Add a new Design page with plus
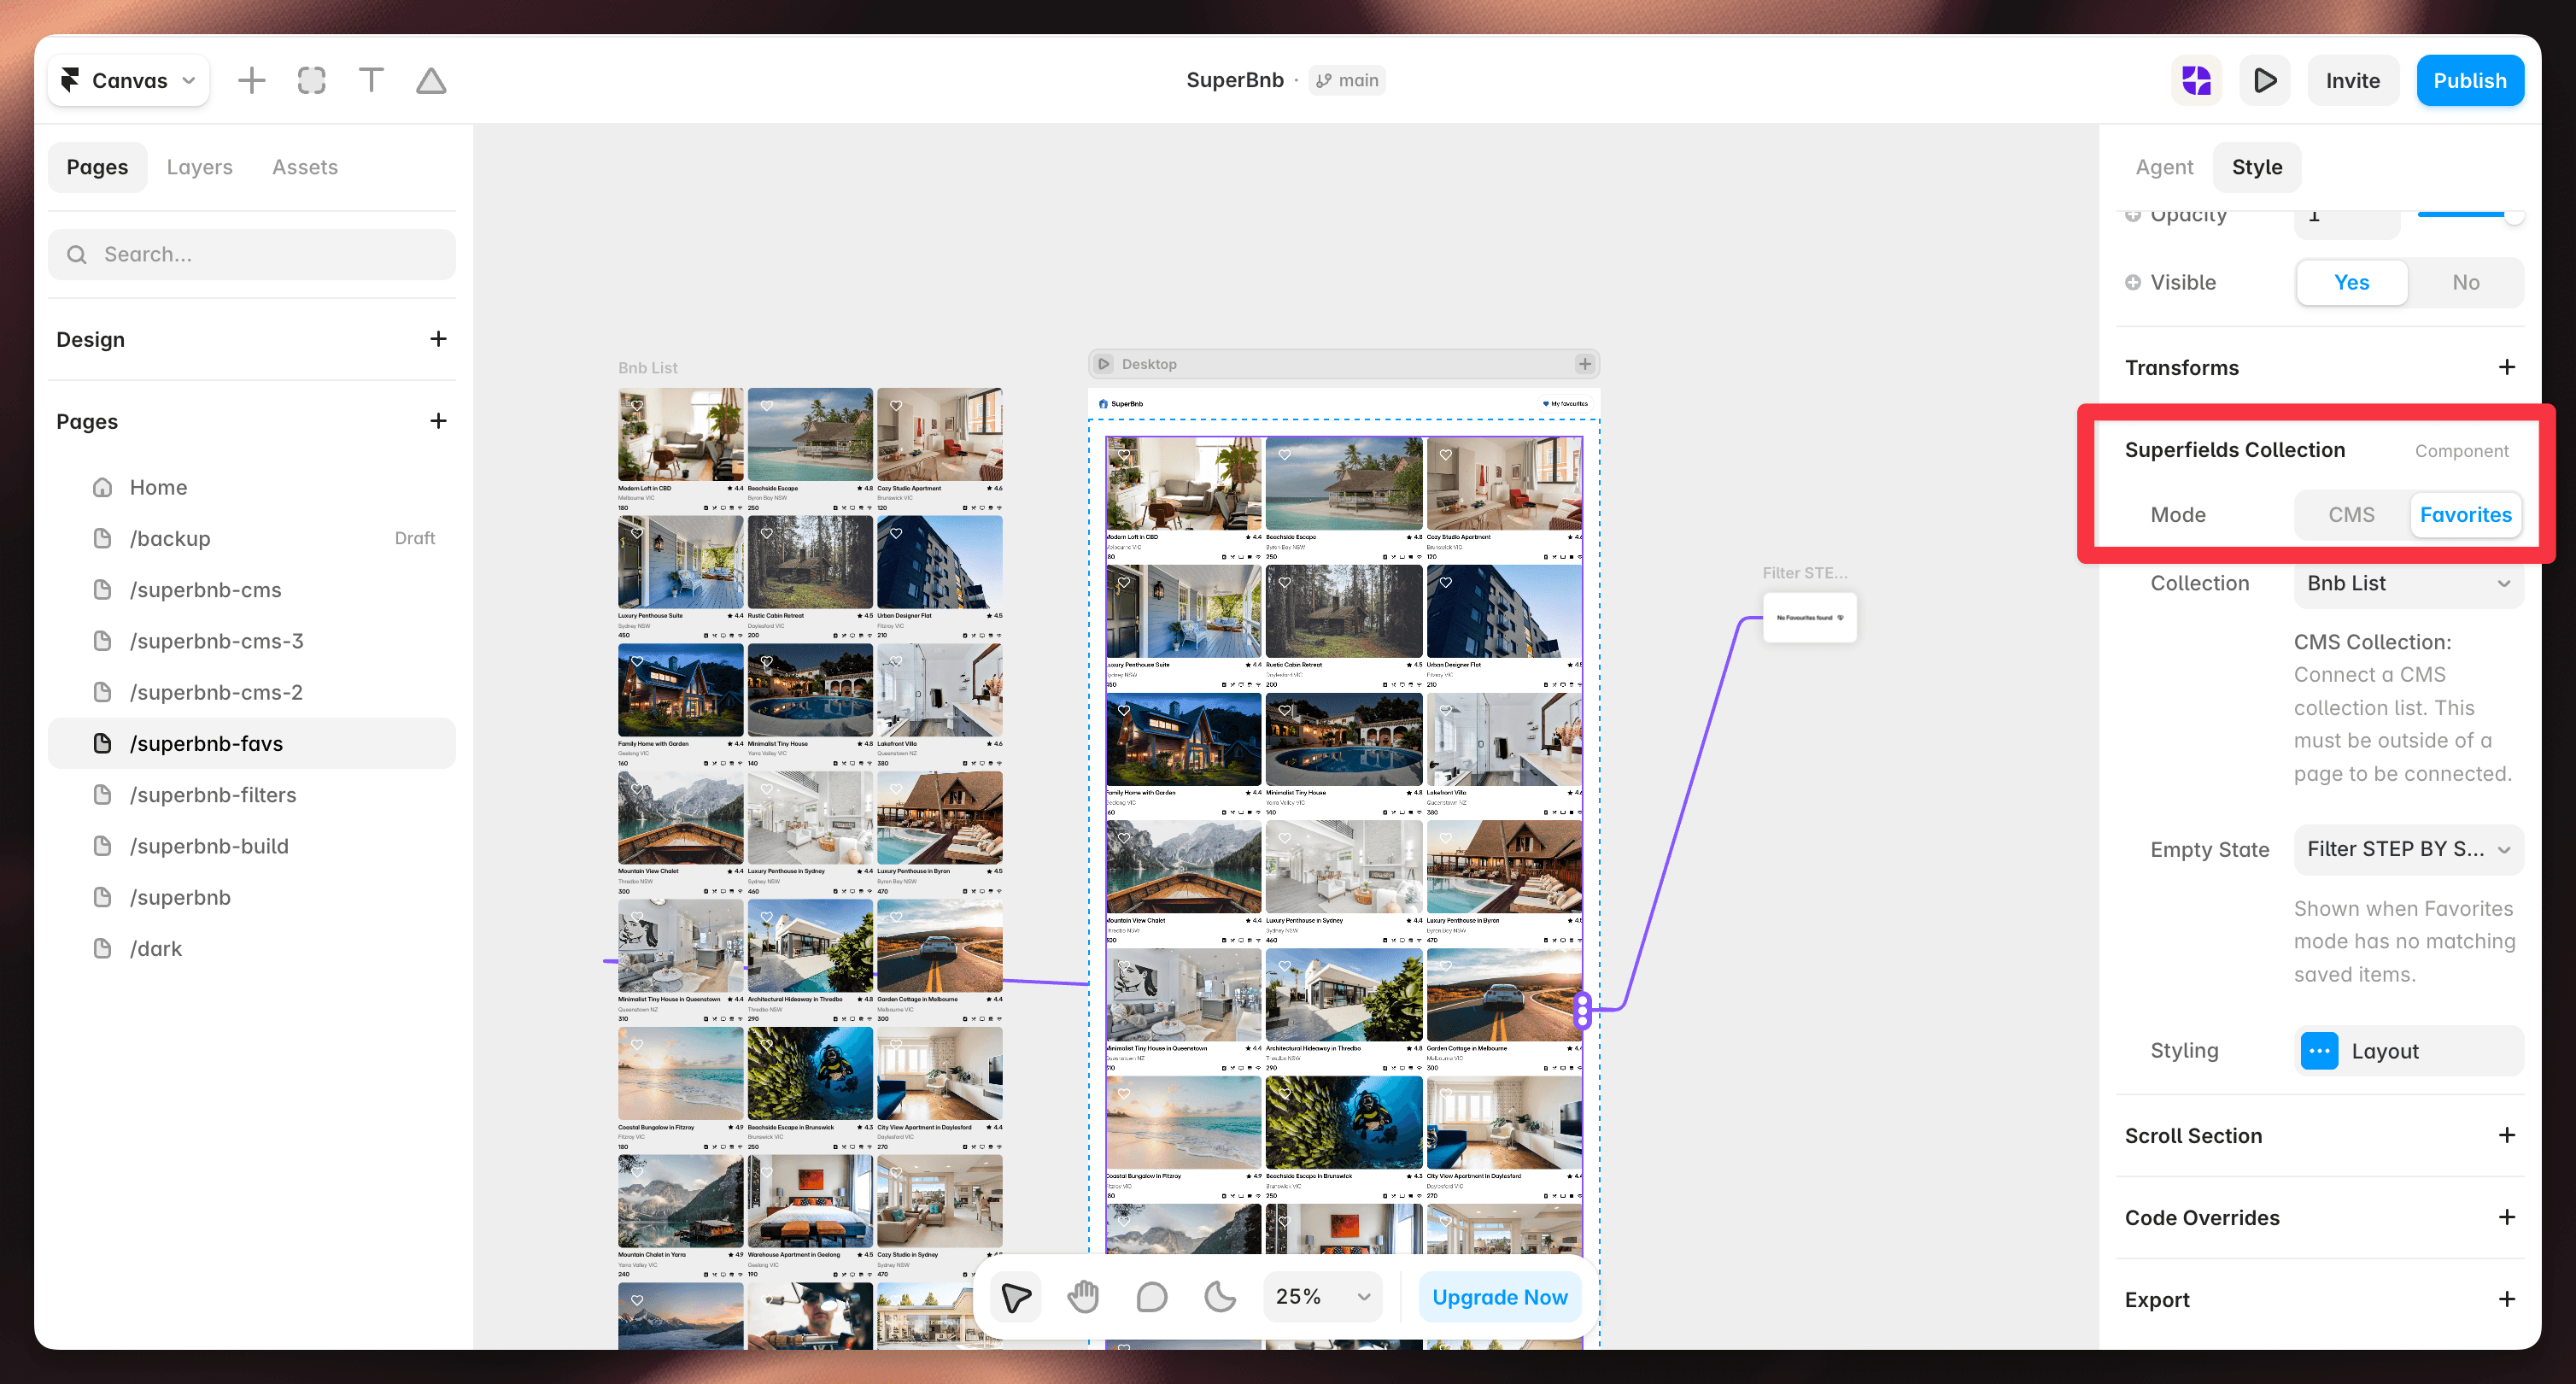The image size is (2576, 1384). [x=438, y=339]
